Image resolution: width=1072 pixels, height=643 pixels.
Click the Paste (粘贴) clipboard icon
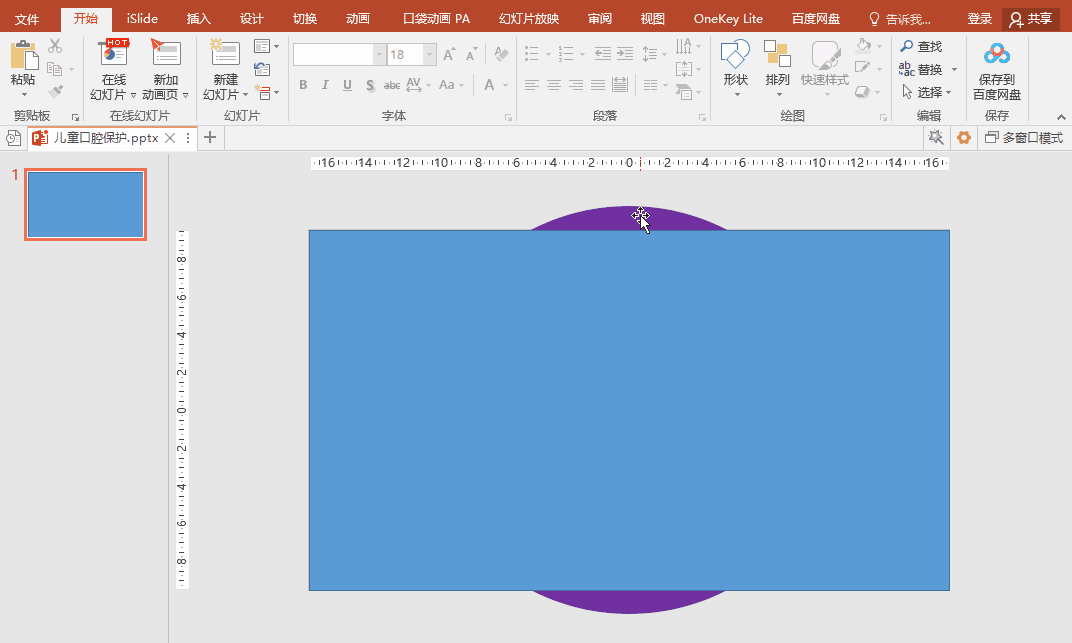tap(23, 57)
